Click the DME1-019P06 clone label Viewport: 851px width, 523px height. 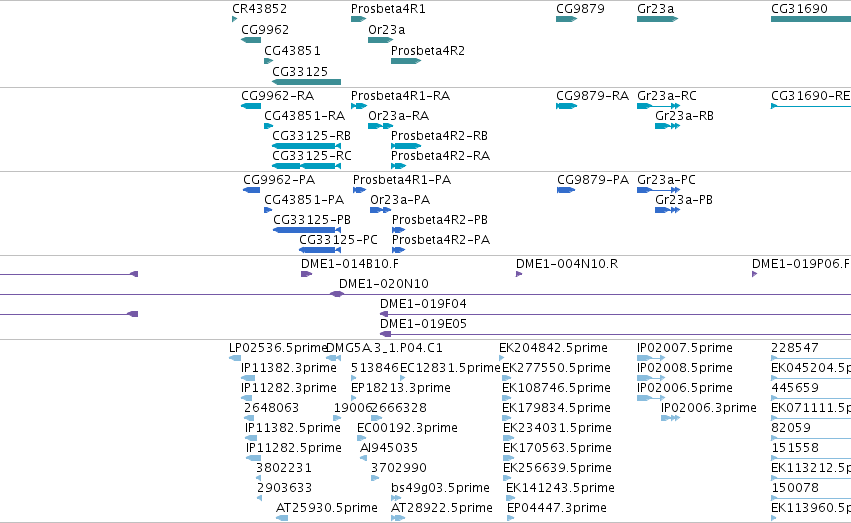pyautogui.click(x=801, y=264)
